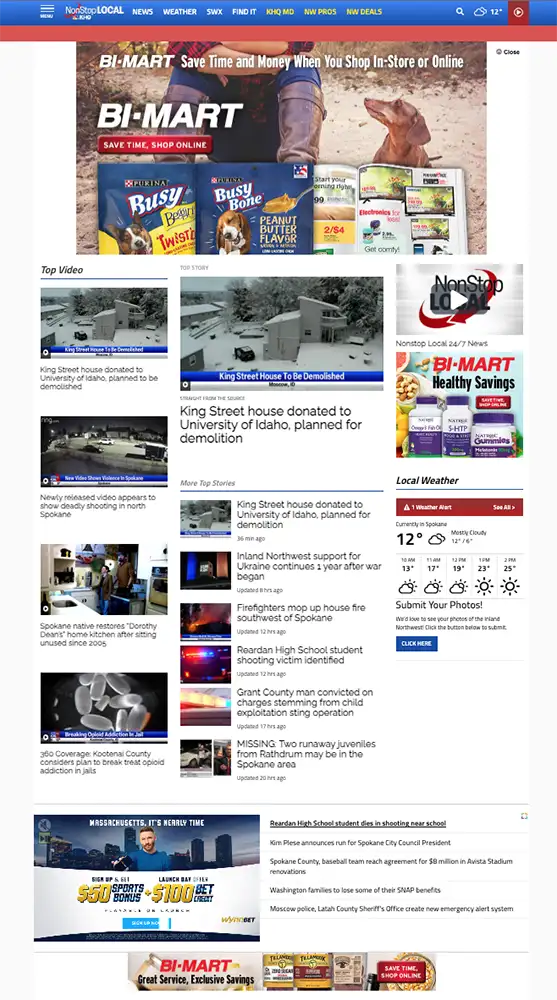This screenshot has width=557, height=1000.
Task: Open the WEATHER menu item
Action: pyautogui.click(x=180, y=11)
